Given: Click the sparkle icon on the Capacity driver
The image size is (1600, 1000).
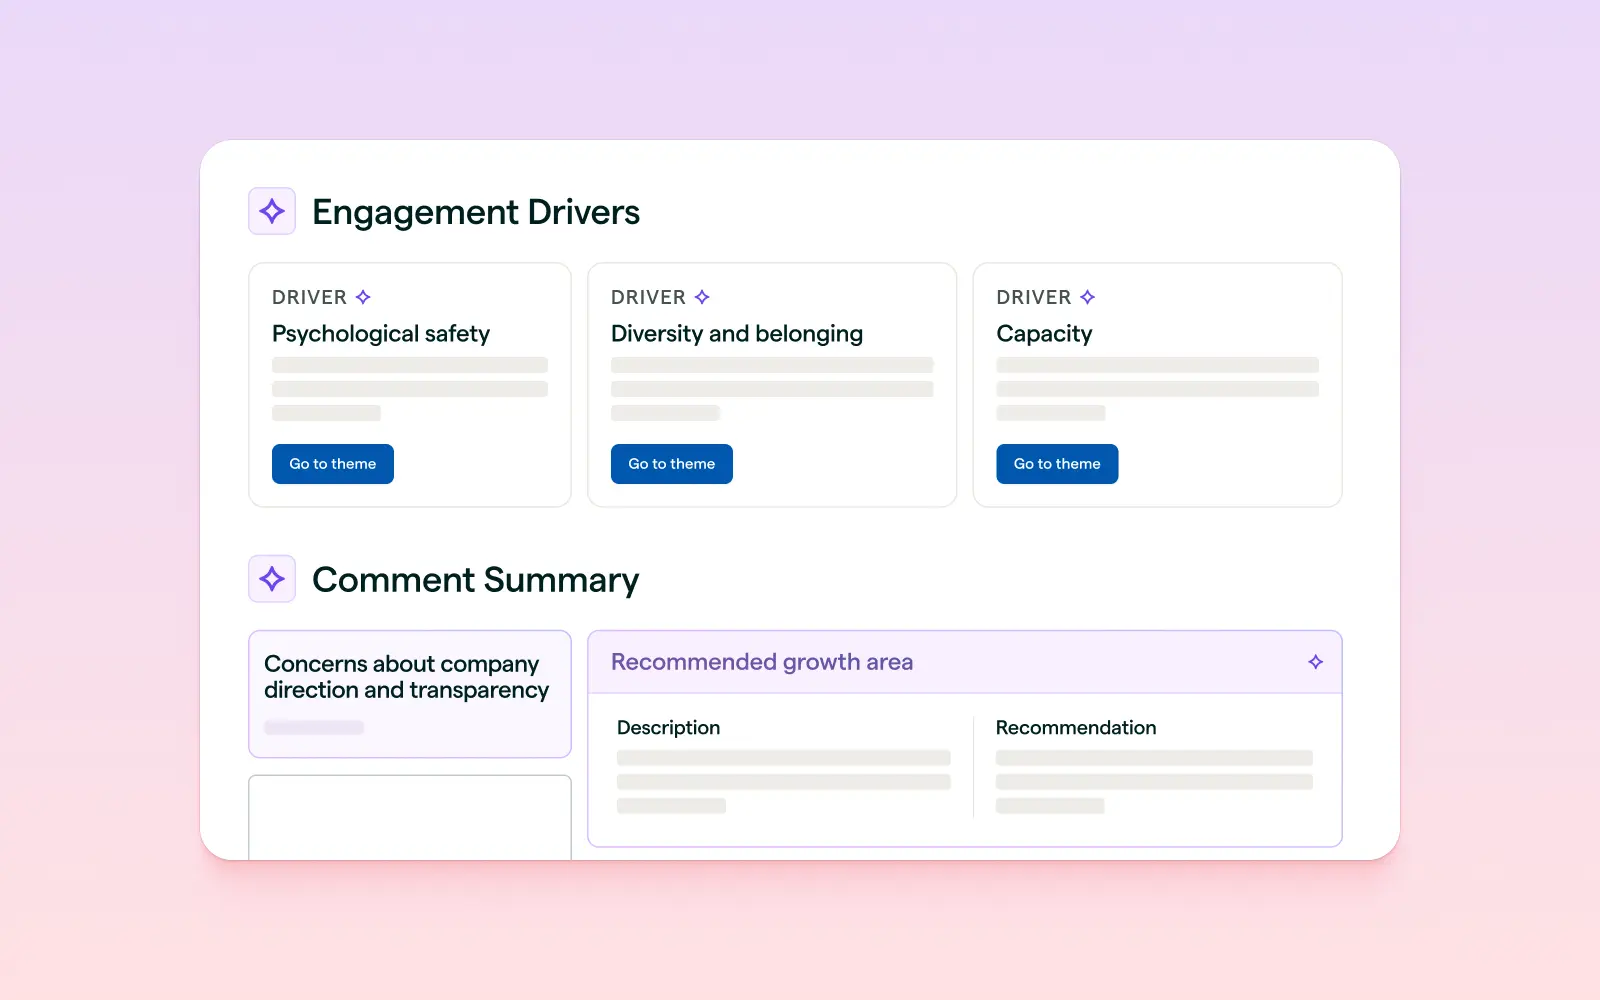Looking at the screenshot, I should click(1086, 296).
